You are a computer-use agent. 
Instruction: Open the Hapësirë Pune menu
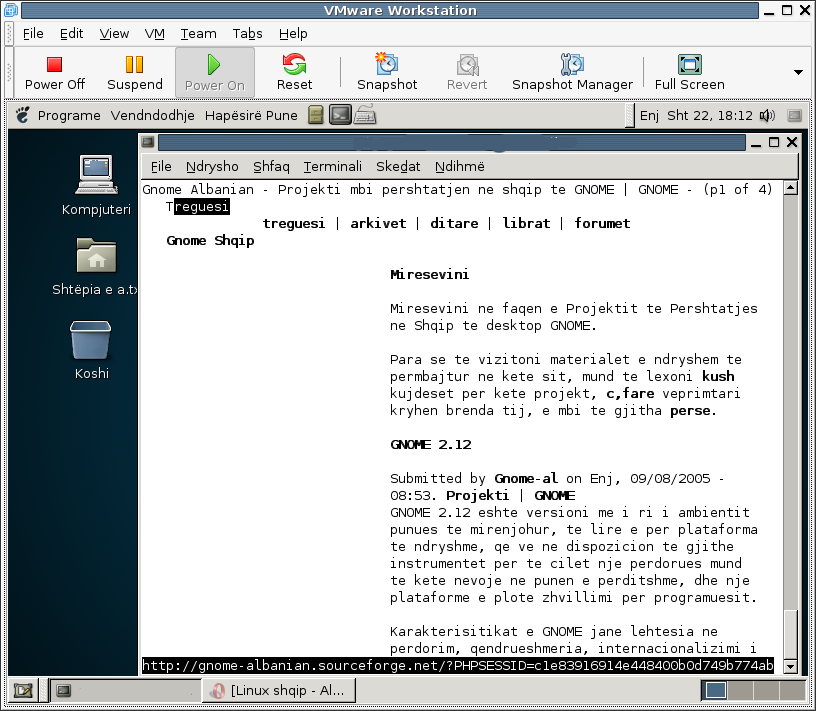(251, 116)
